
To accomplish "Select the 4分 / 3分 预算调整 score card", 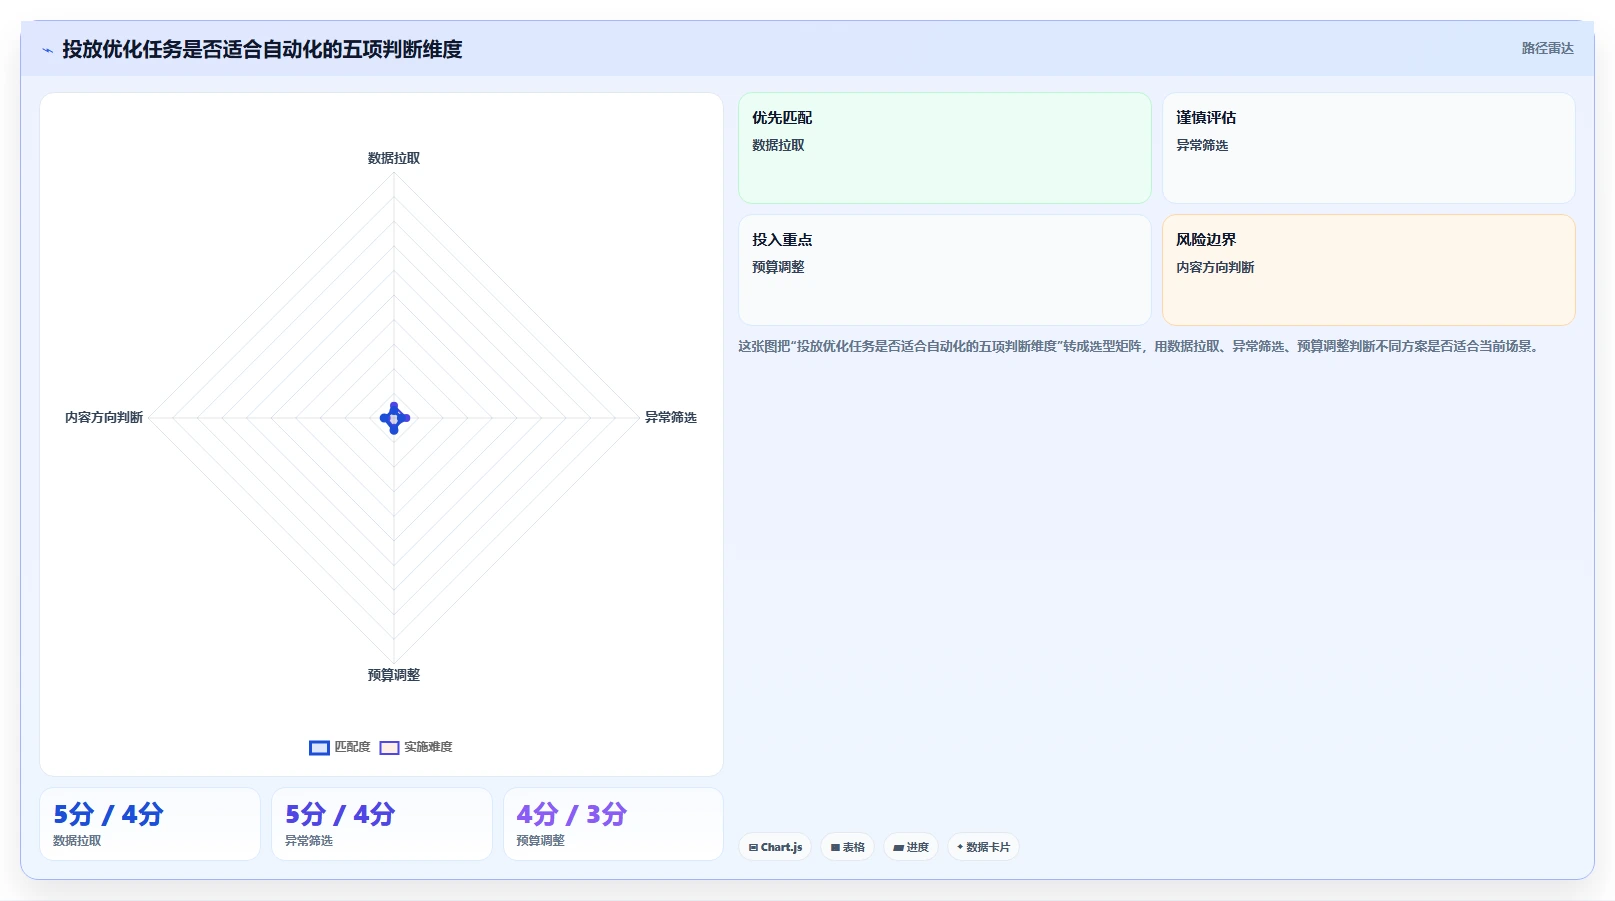I will pyautogui.click(x=613, y=824).
